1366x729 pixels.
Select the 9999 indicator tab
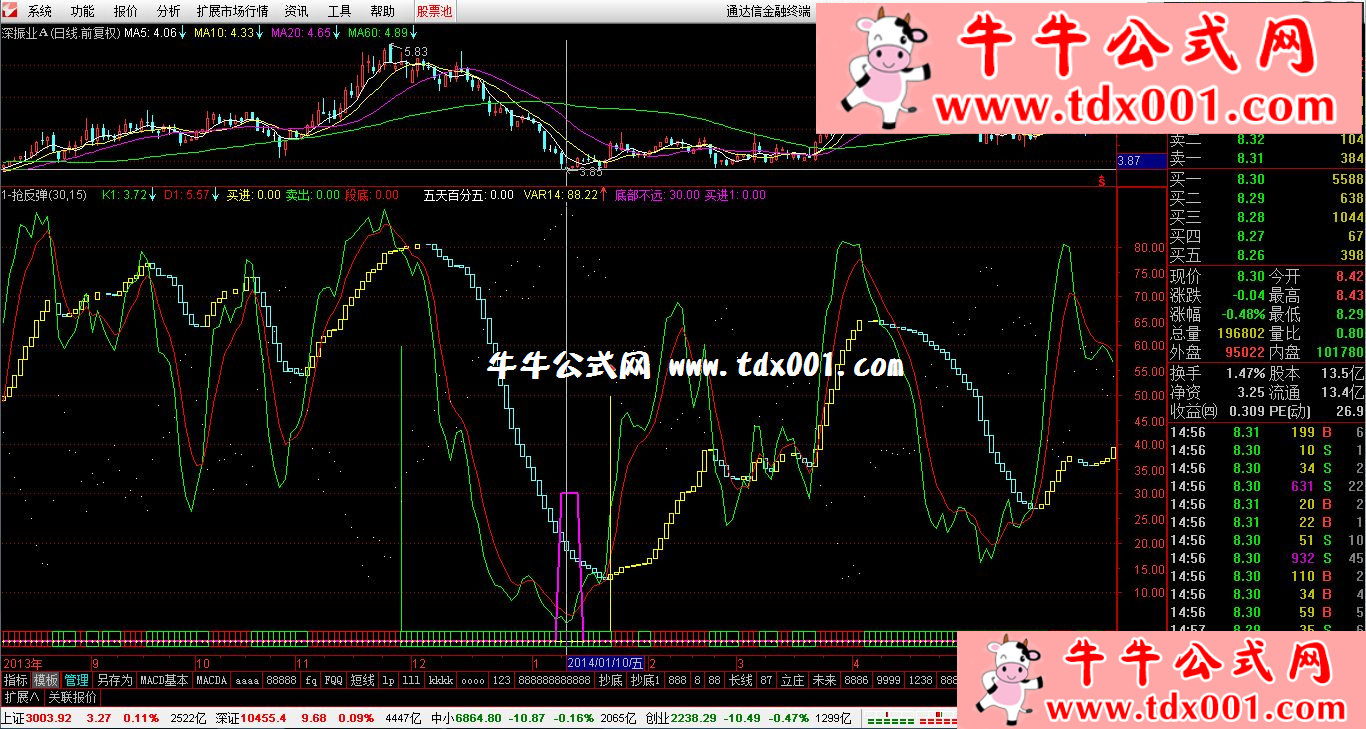[x=888, y=680]
